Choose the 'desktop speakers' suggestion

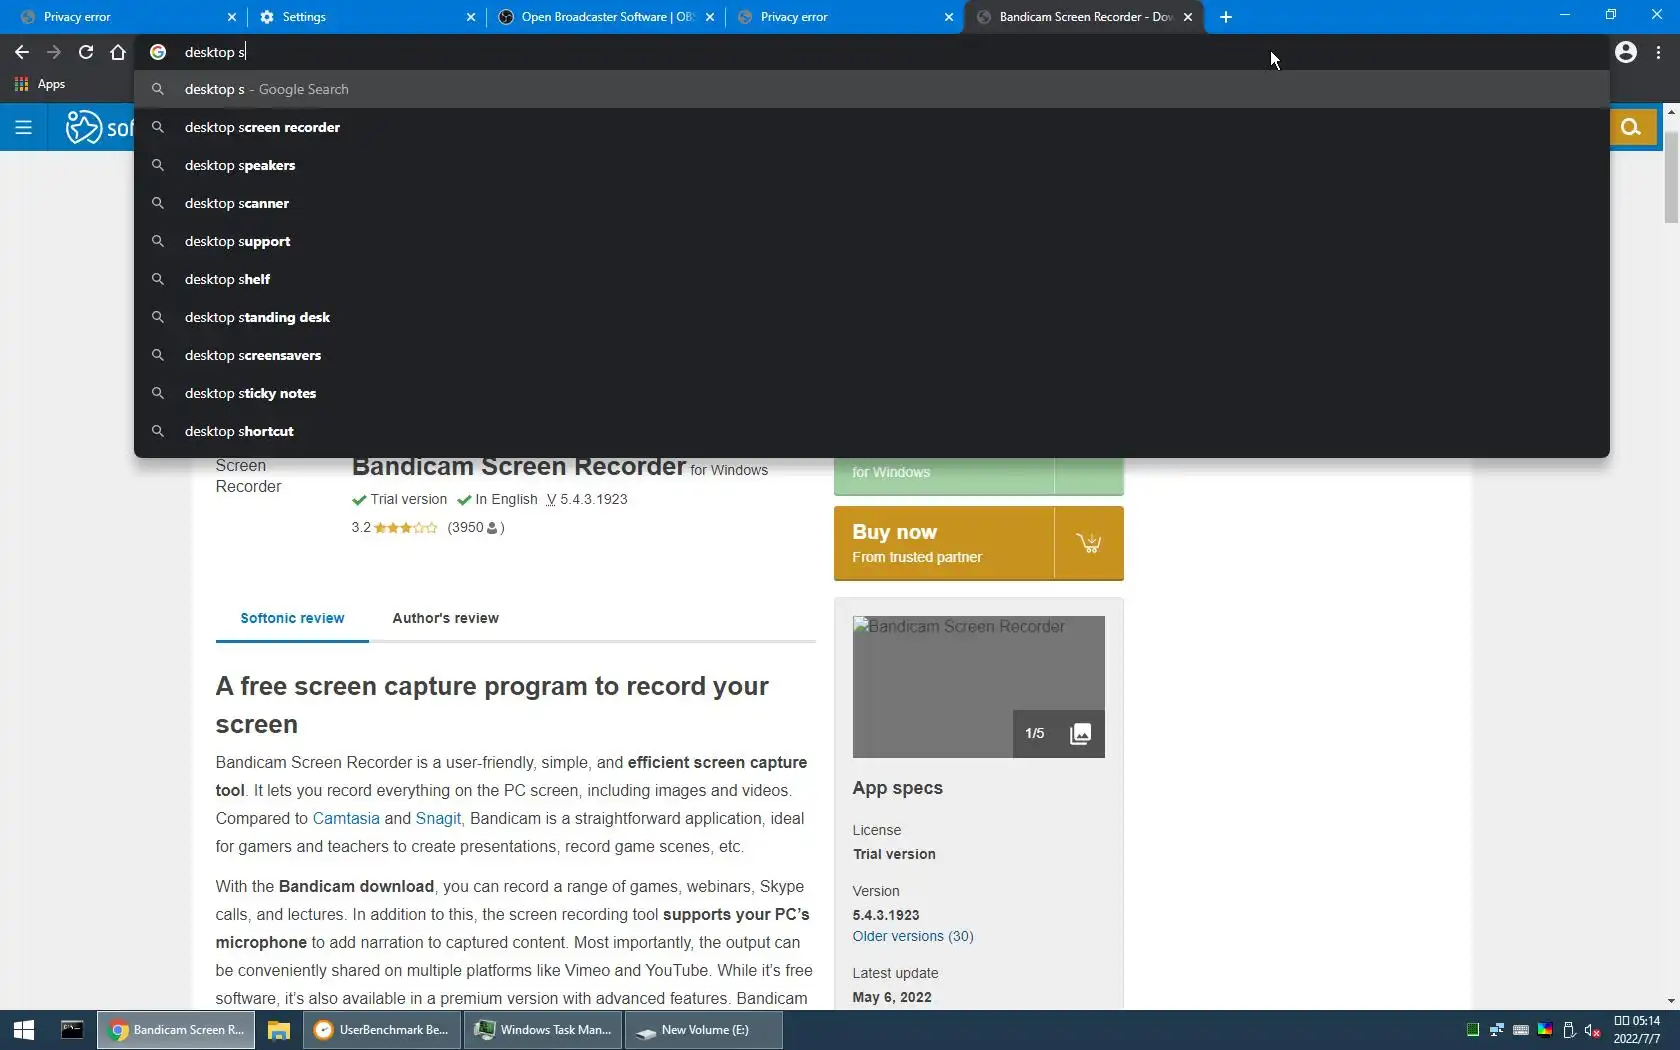click(x=872, y=165)
